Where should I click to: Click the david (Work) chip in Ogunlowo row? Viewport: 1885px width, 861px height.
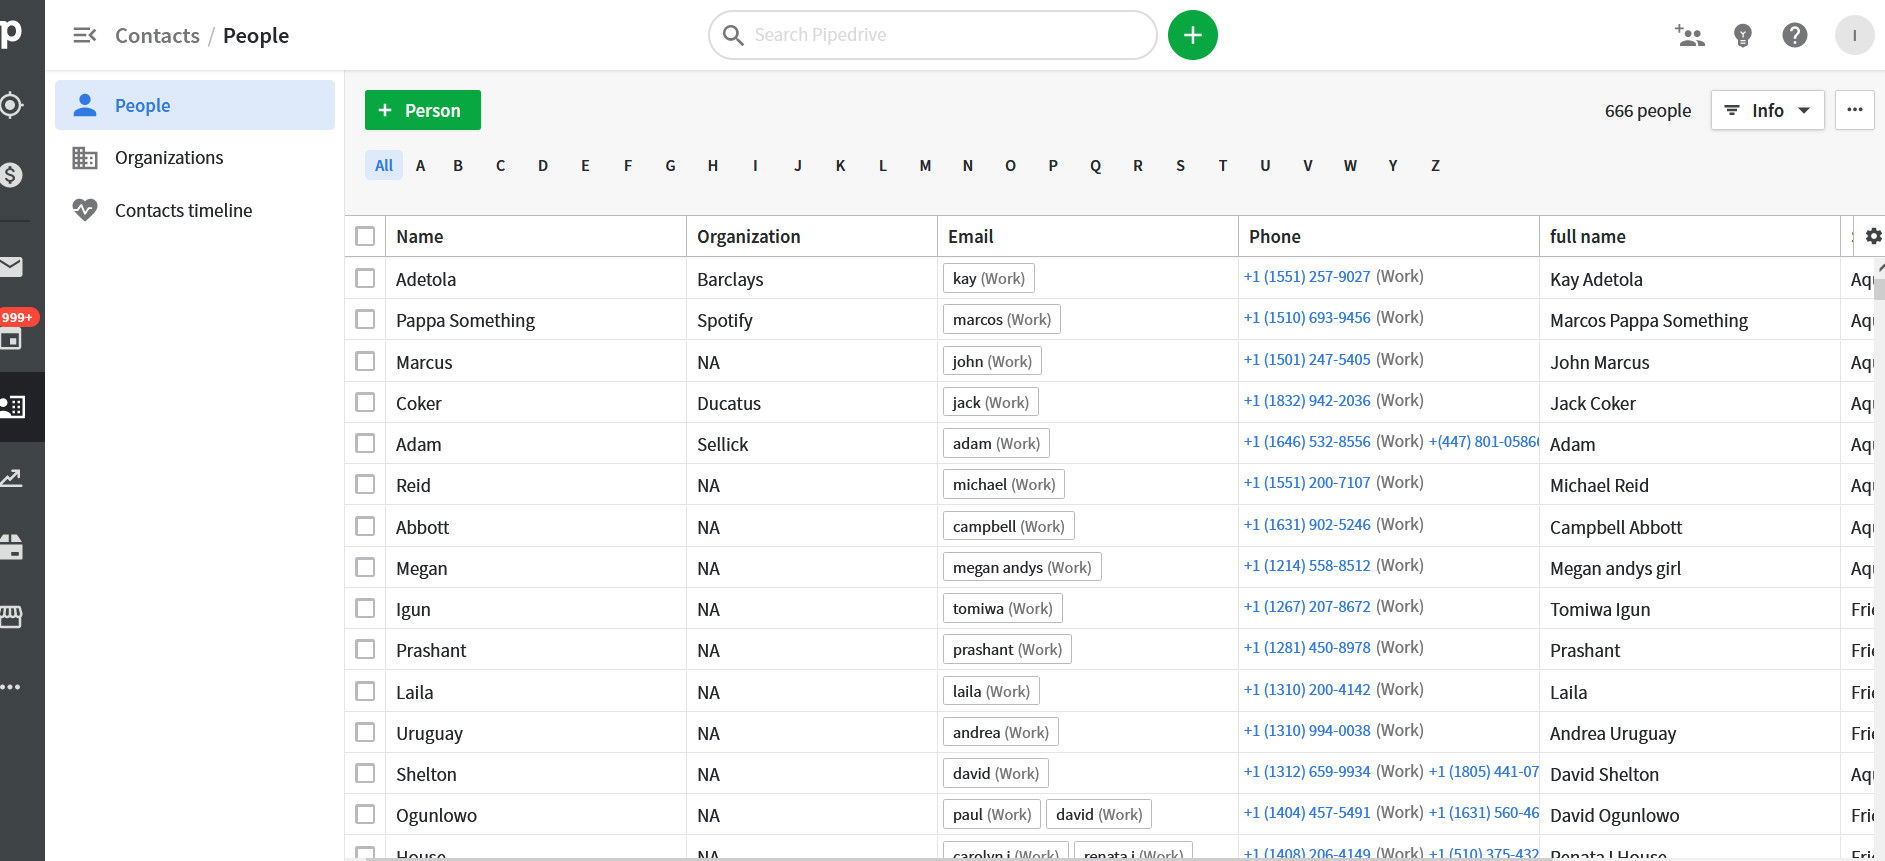click(1099, 814)
